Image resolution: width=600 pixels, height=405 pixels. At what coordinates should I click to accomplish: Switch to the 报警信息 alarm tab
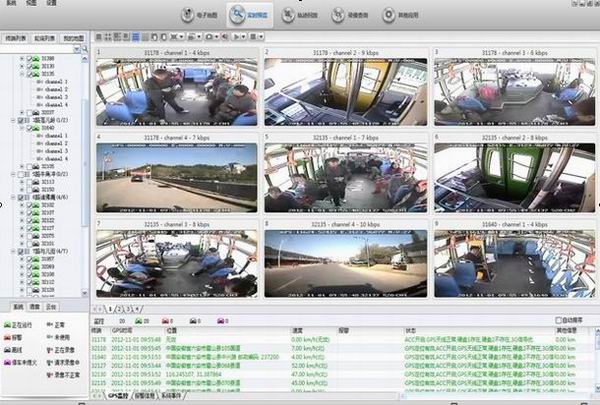point(150,396)
